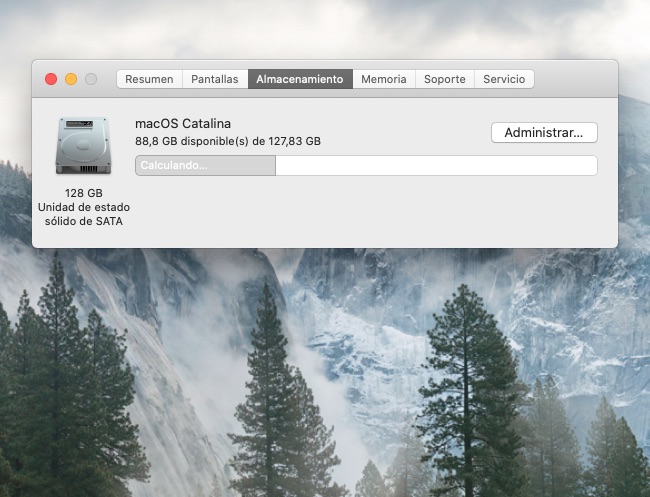The width and height of the screenshot is (650, 497).
Task: Click the white free-space portion of storage bar
Action: pyautogui.click(x=436, y=166)
